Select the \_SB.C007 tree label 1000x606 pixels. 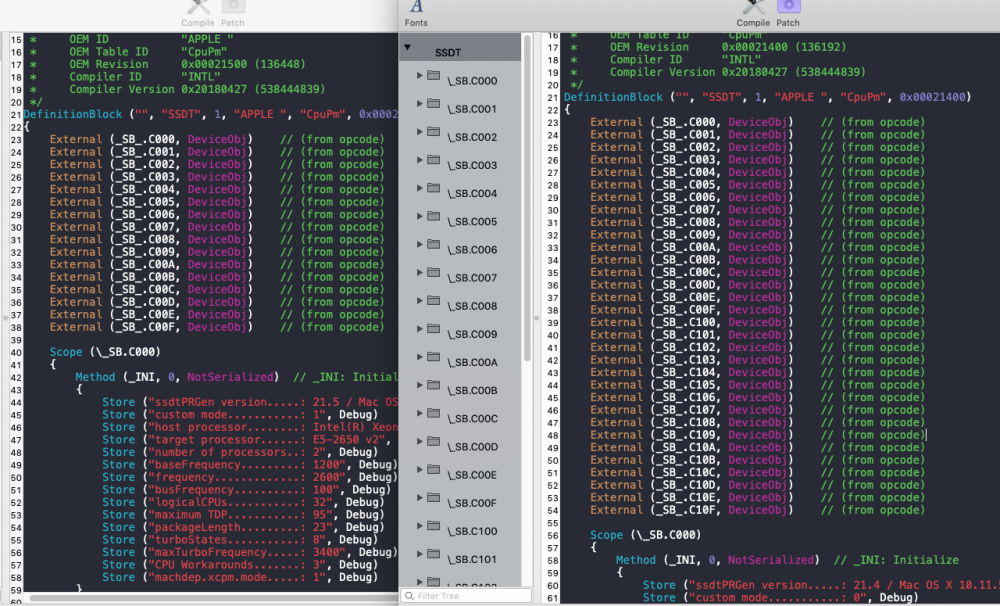pyautogui.click(x=472, y=278)
